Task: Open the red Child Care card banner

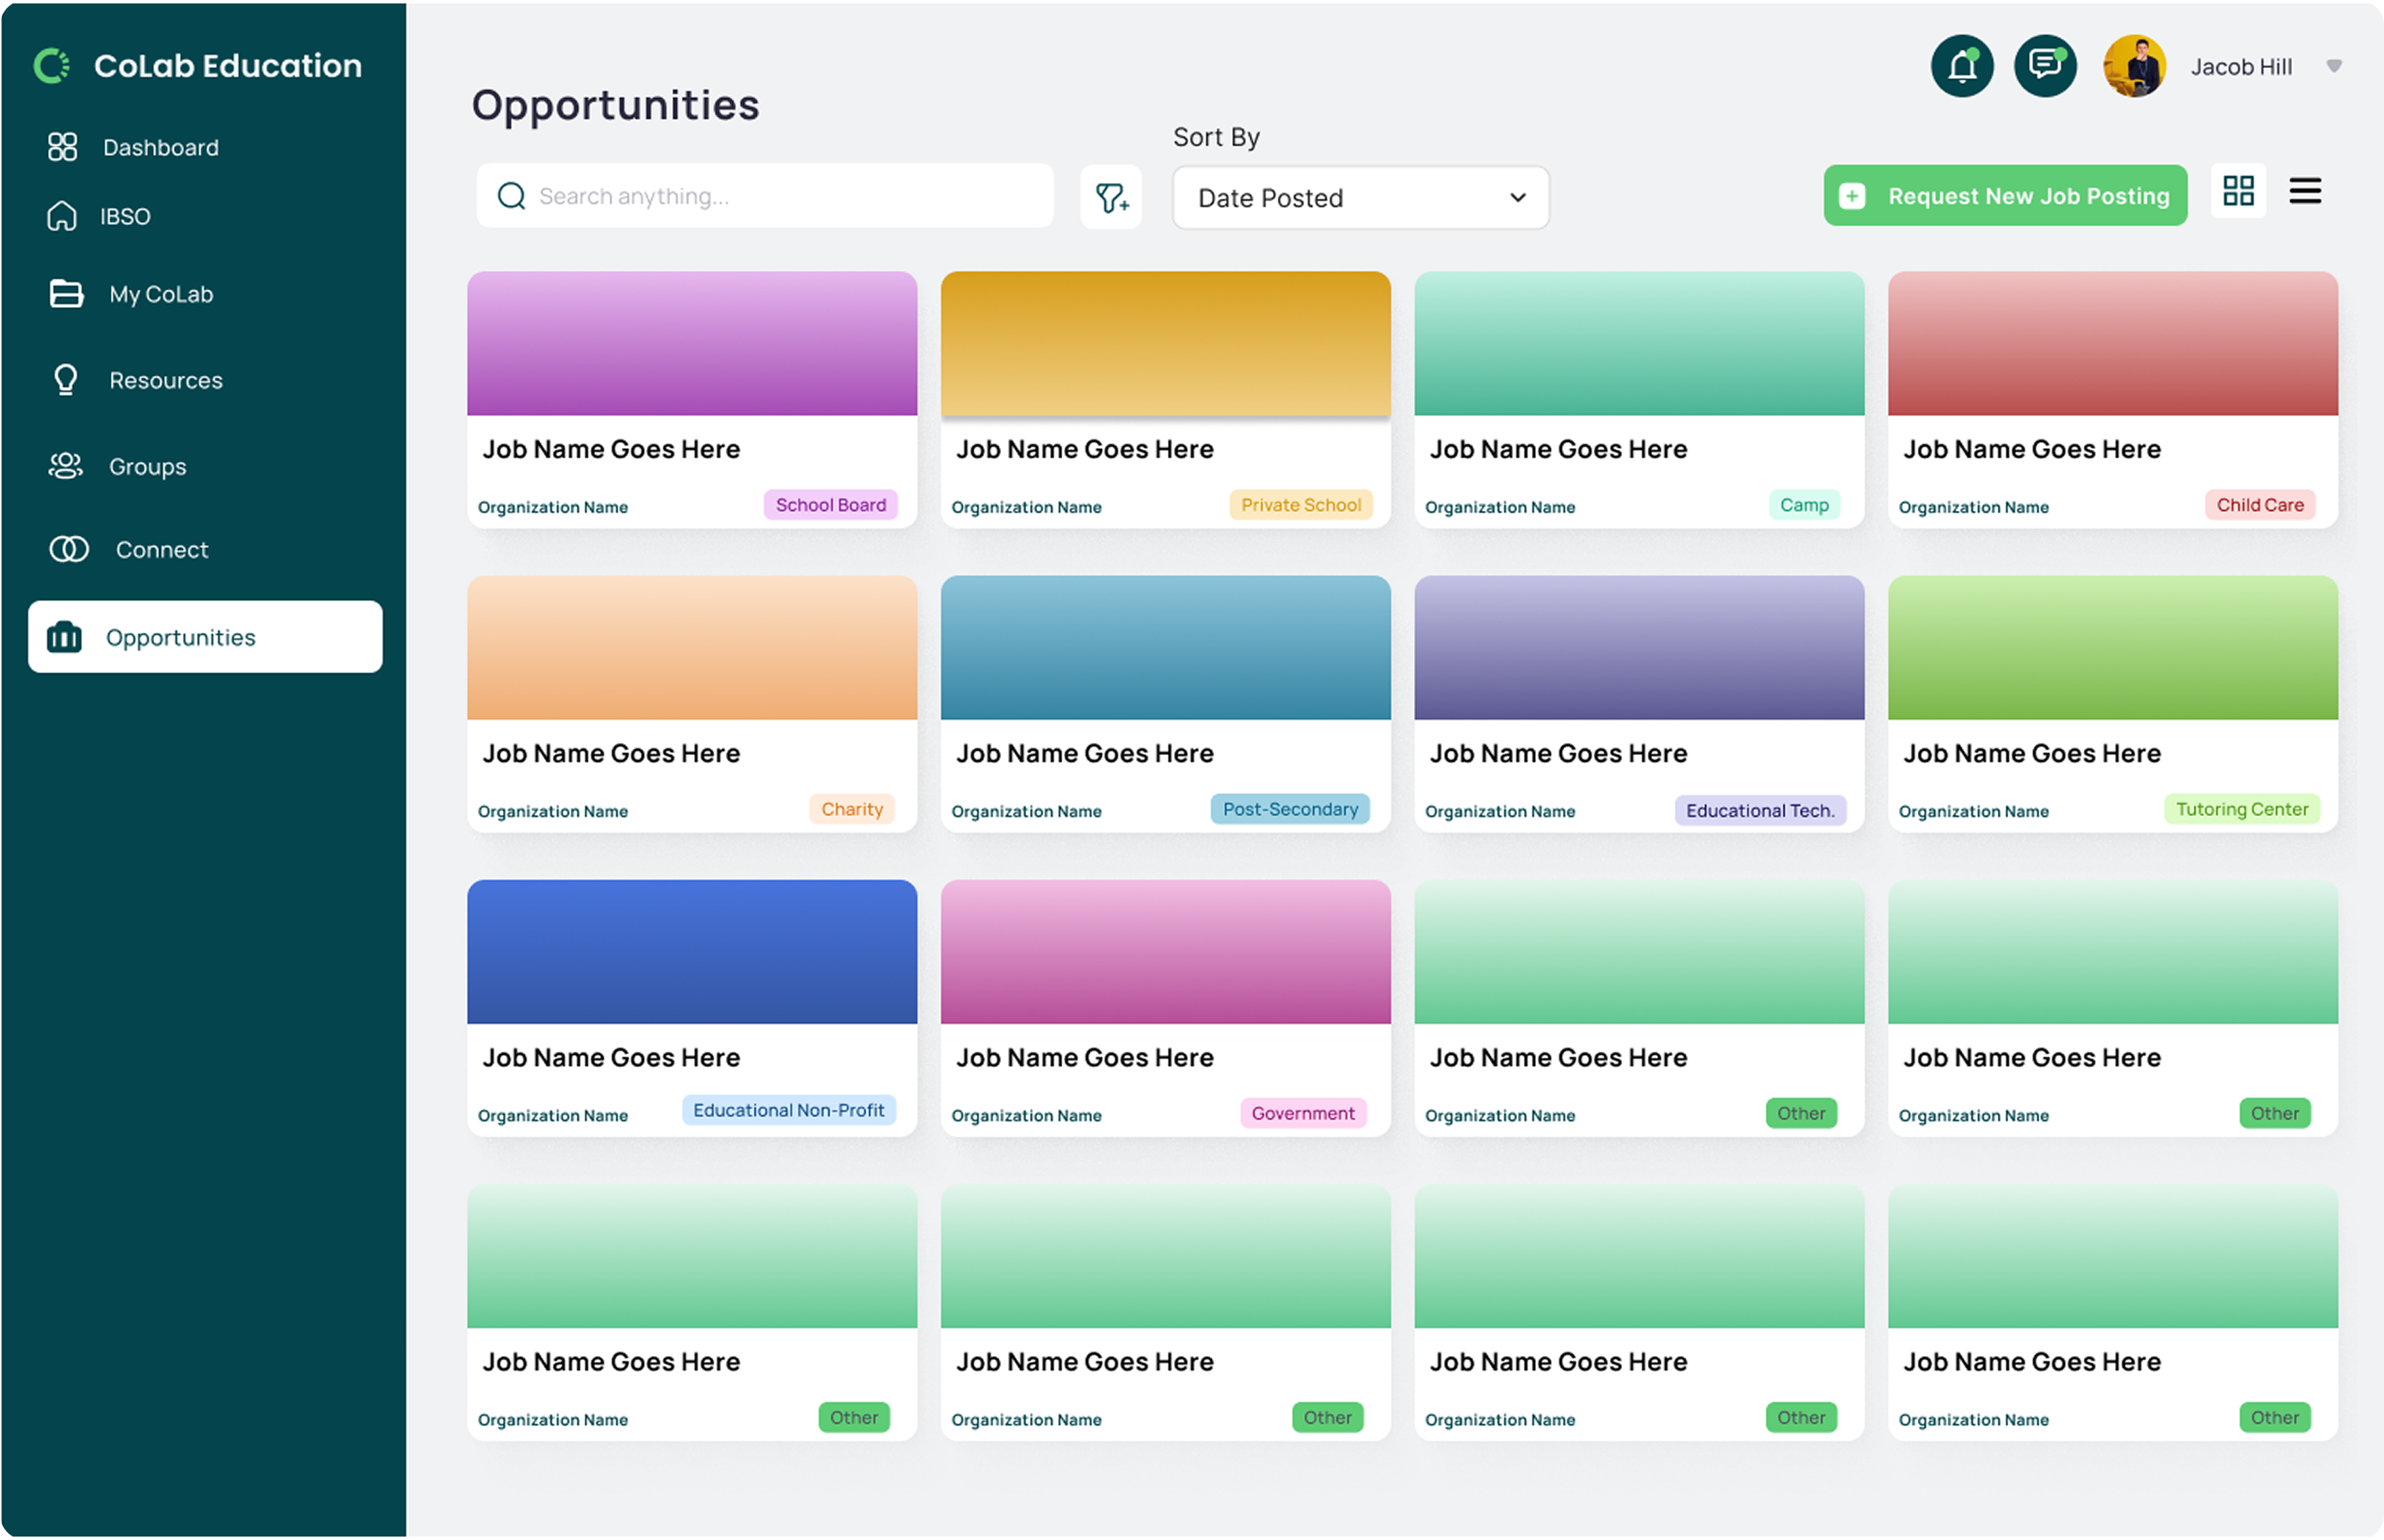Action: [x=2113, y=343]
